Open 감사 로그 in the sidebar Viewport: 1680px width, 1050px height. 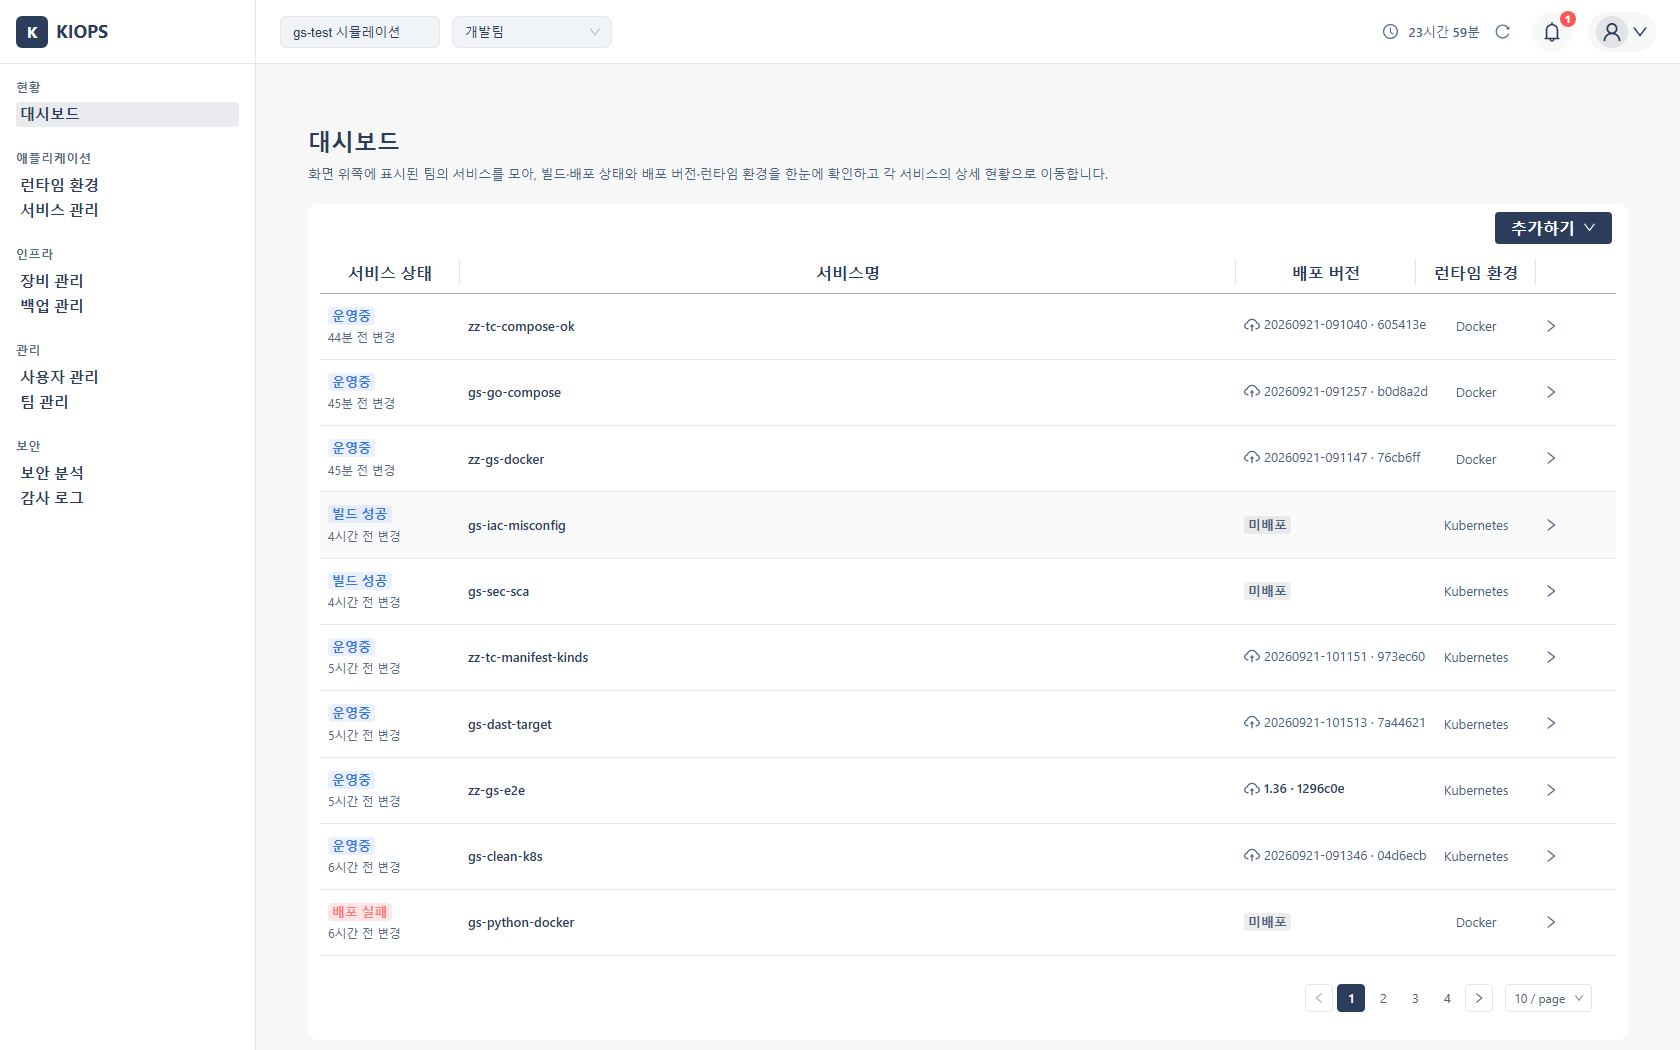click(52, 498)
